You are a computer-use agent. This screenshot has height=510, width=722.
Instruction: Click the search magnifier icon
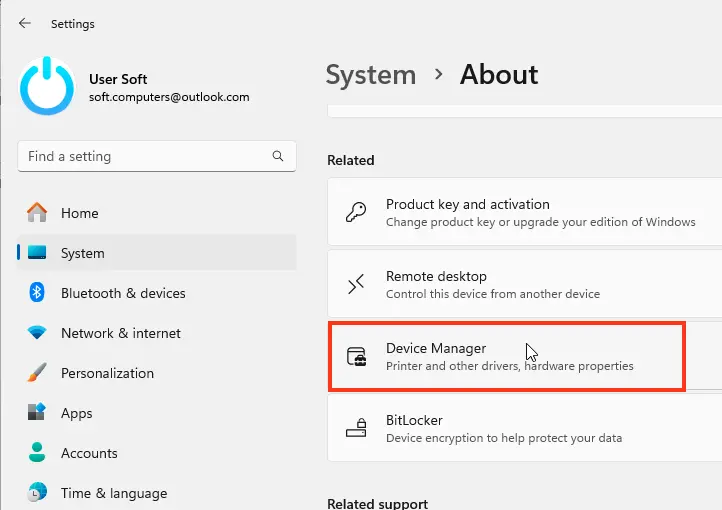[x=278, y=157]
